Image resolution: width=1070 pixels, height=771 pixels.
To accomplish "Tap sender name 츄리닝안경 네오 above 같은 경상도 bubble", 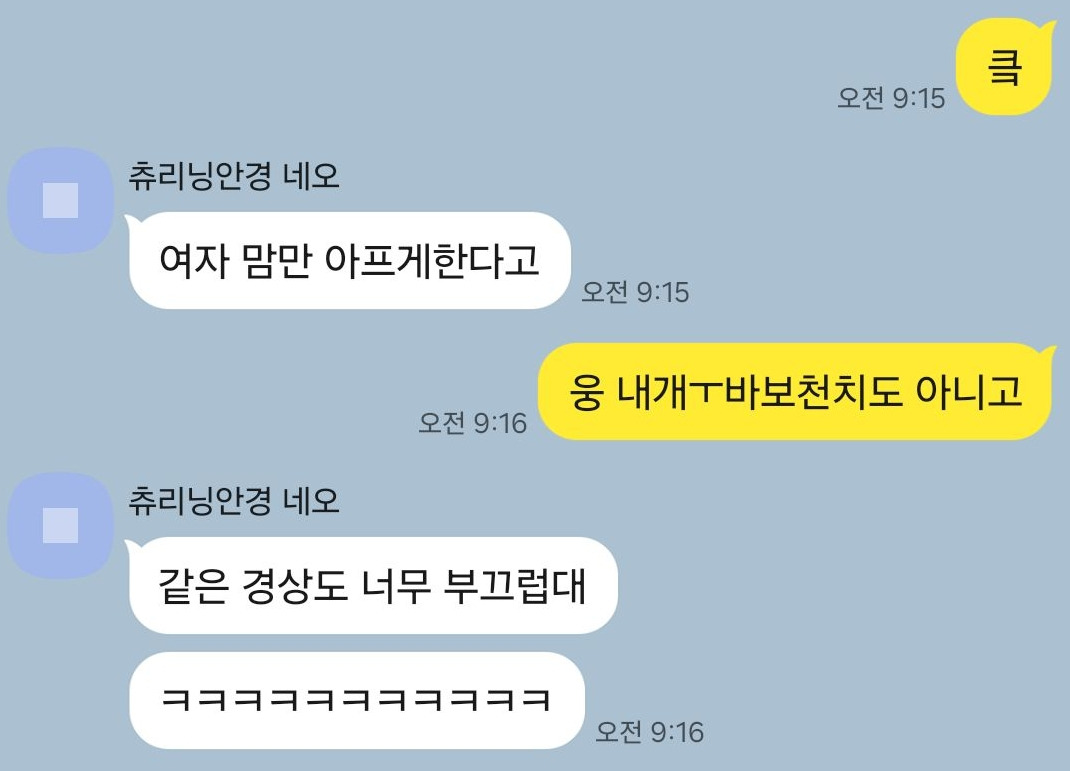I will pos(234,501).
